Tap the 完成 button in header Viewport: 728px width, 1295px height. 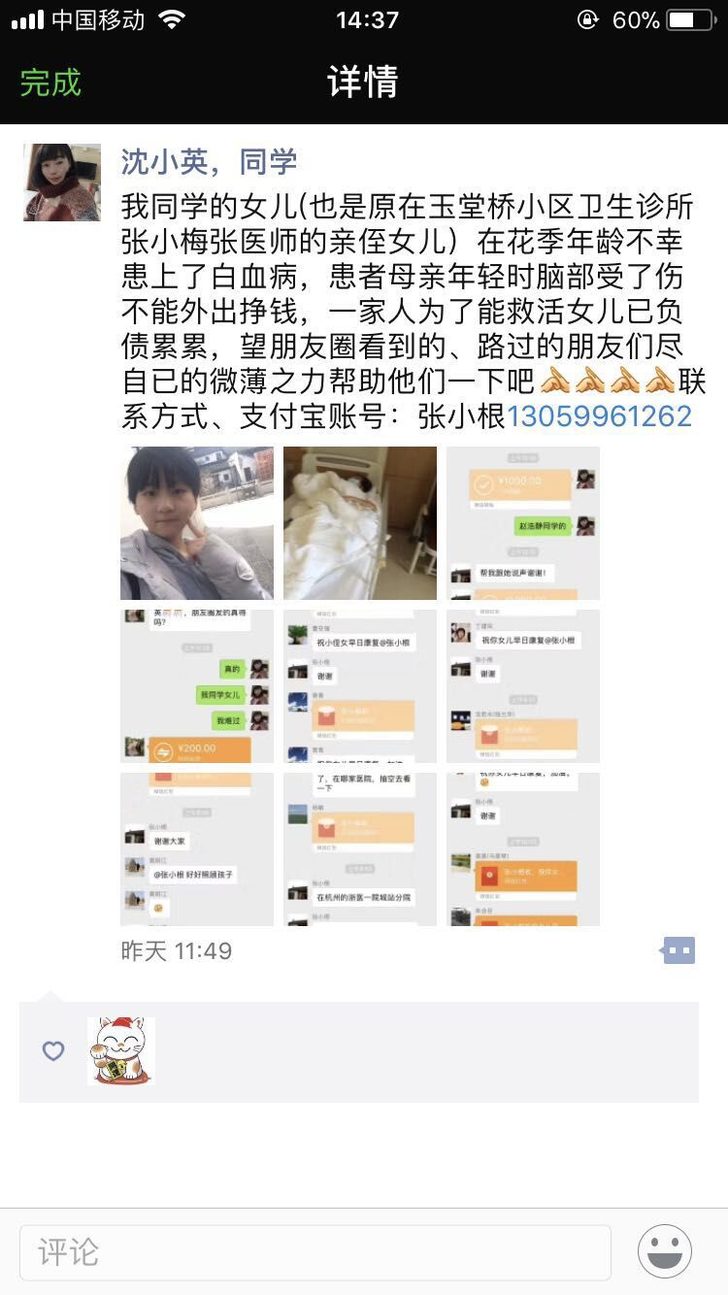click(50, 82)
